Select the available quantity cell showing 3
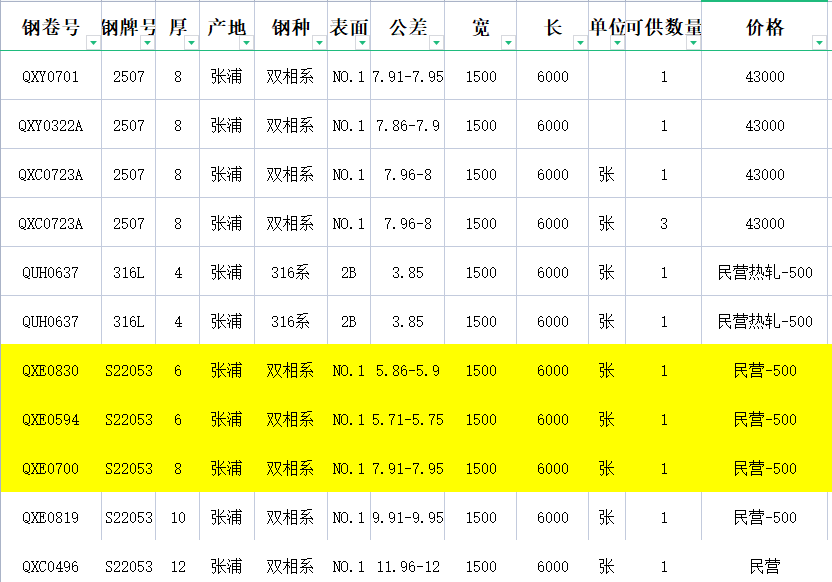This screenshot has height=582, width=832. [664, 224]
